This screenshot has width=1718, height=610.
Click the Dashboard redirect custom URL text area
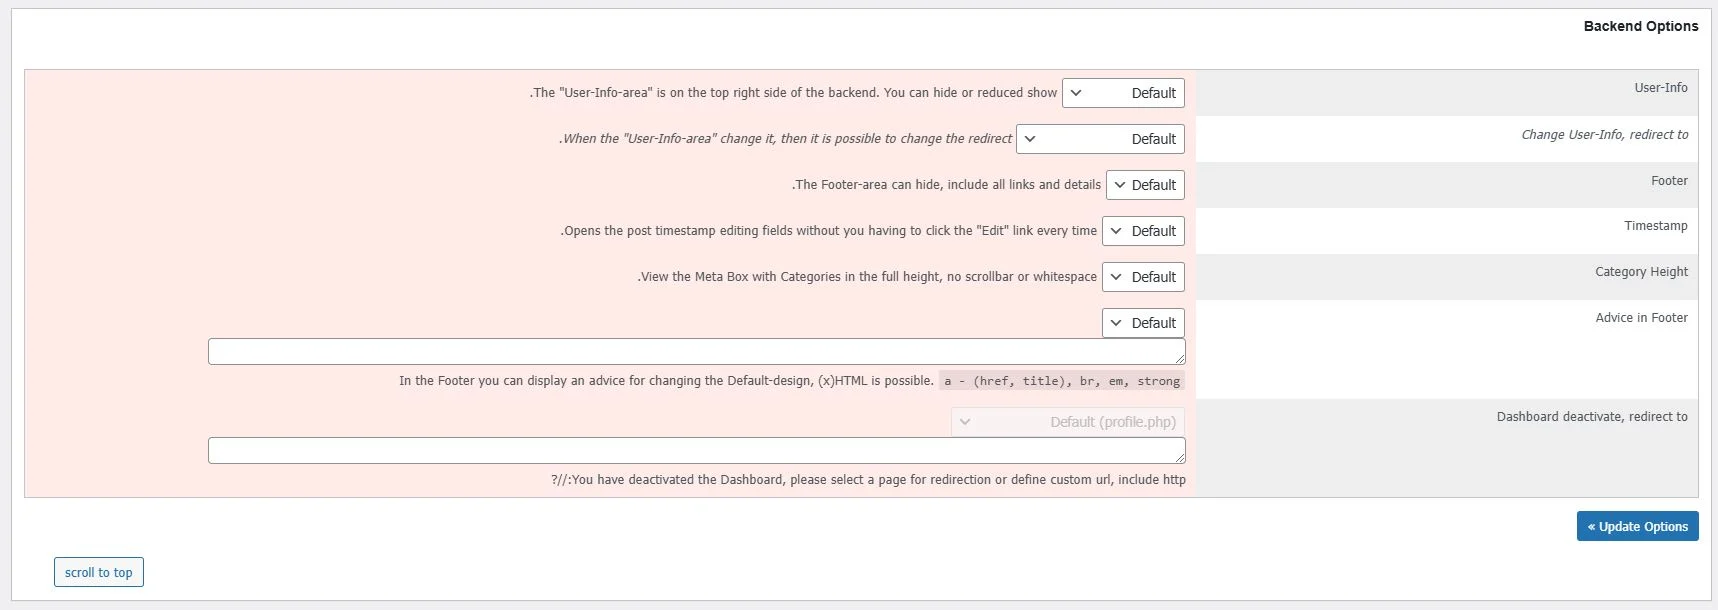tap(697, 451)
